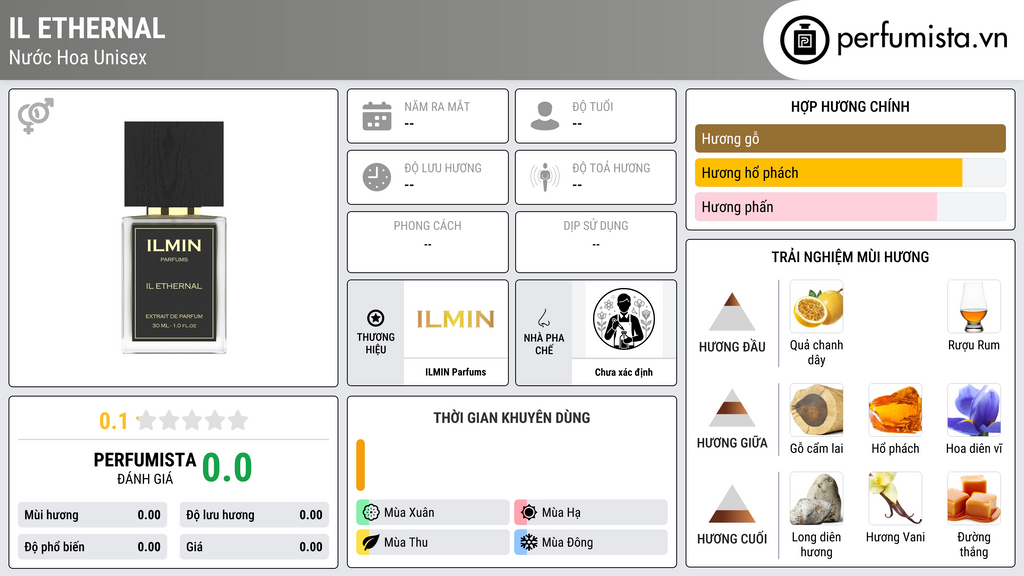Click the unisex gender symbol icon
The height and width of the screenshot is (576, 1024).
(36, 116)
